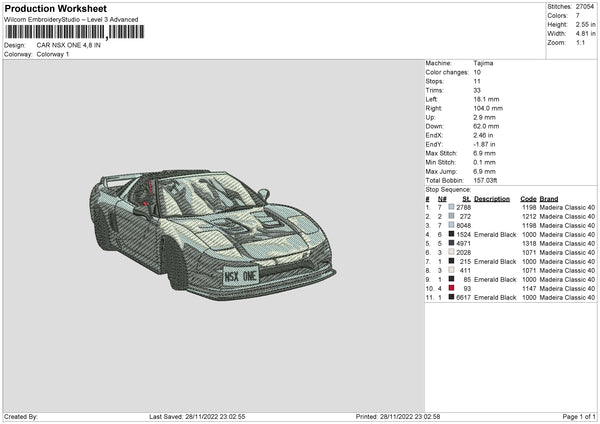Select the red color swatch in stop 10
The height and width of the screenshot is (424, 600).
[x=452, y=288]
